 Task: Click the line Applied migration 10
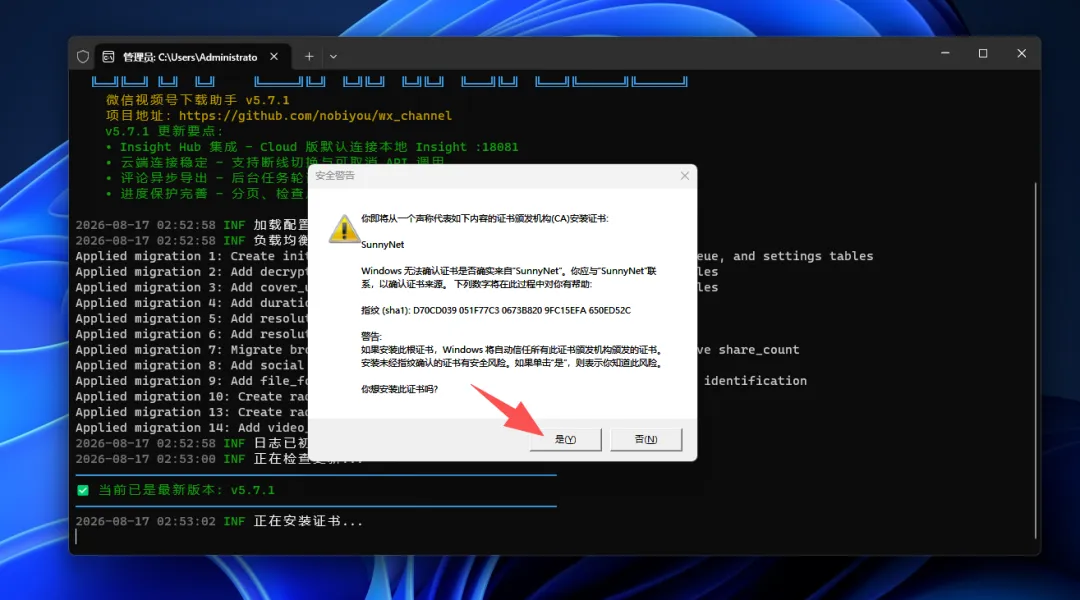[191, 397]
